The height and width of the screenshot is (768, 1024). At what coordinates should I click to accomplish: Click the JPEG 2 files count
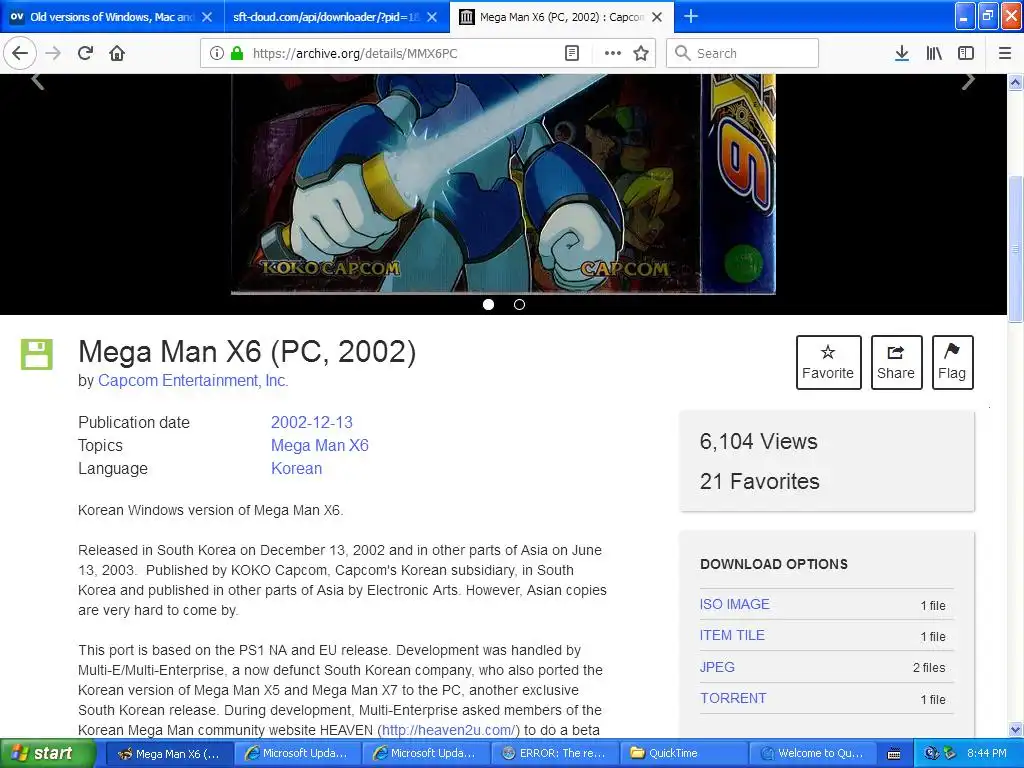coord(929,667)
